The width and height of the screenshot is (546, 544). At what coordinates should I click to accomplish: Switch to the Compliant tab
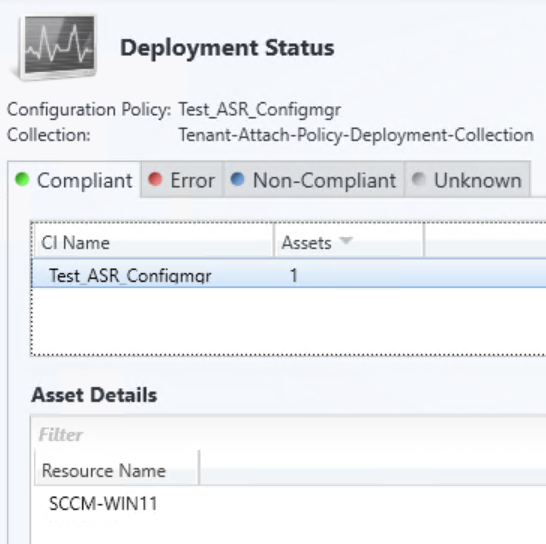(x=74, y=180)
